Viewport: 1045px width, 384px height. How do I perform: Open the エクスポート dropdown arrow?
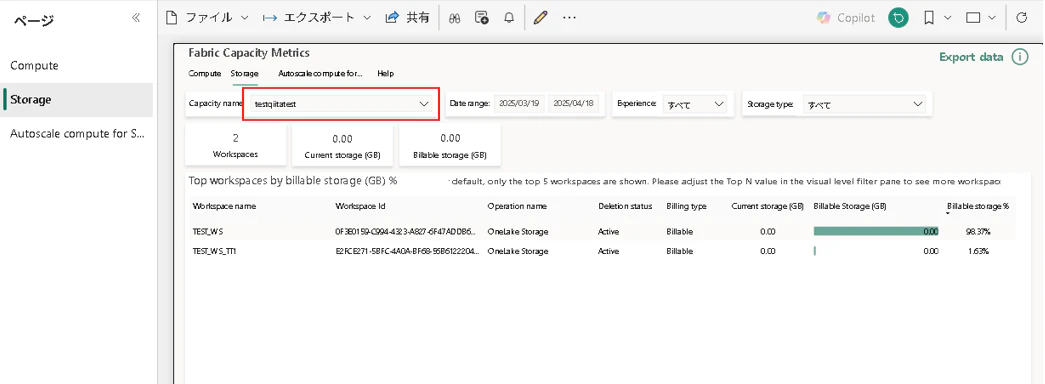tap(367, 18)
